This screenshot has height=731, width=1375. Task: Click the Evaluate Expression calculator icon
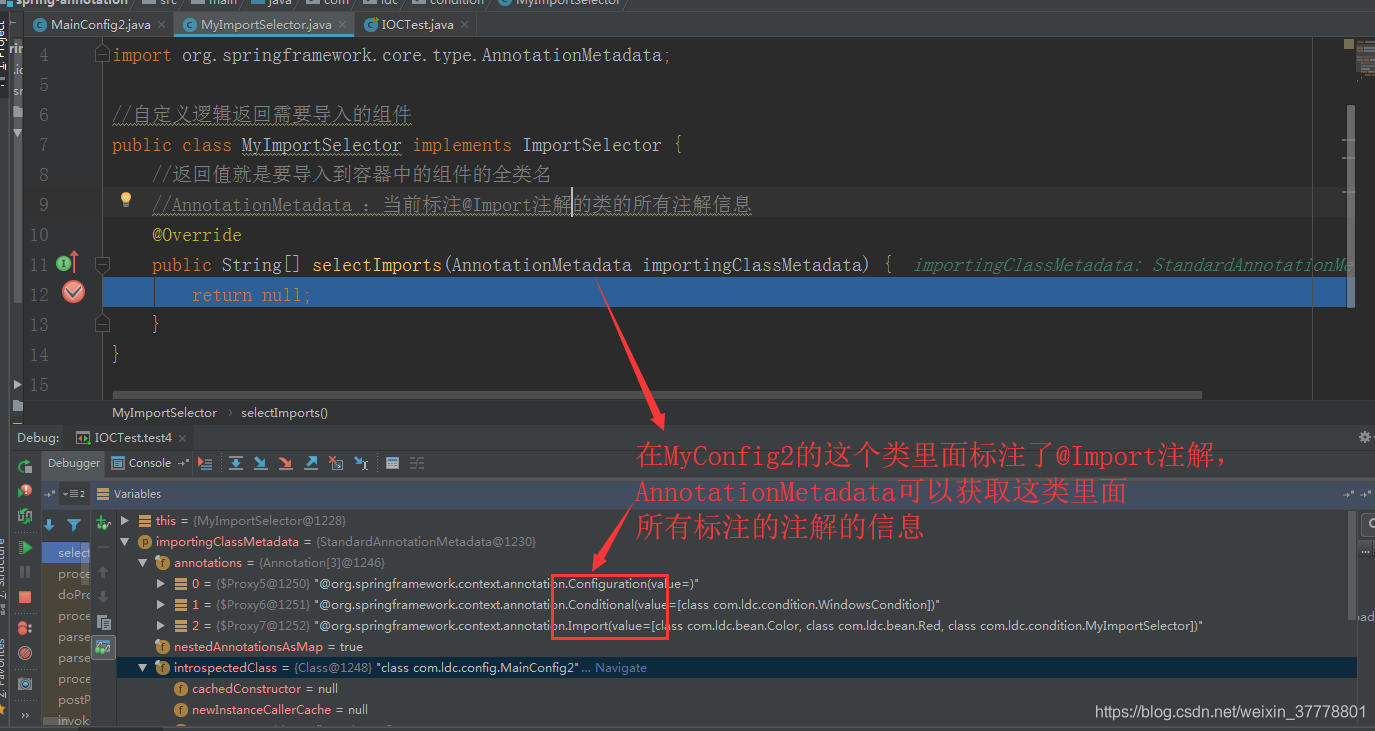(392, 463)
